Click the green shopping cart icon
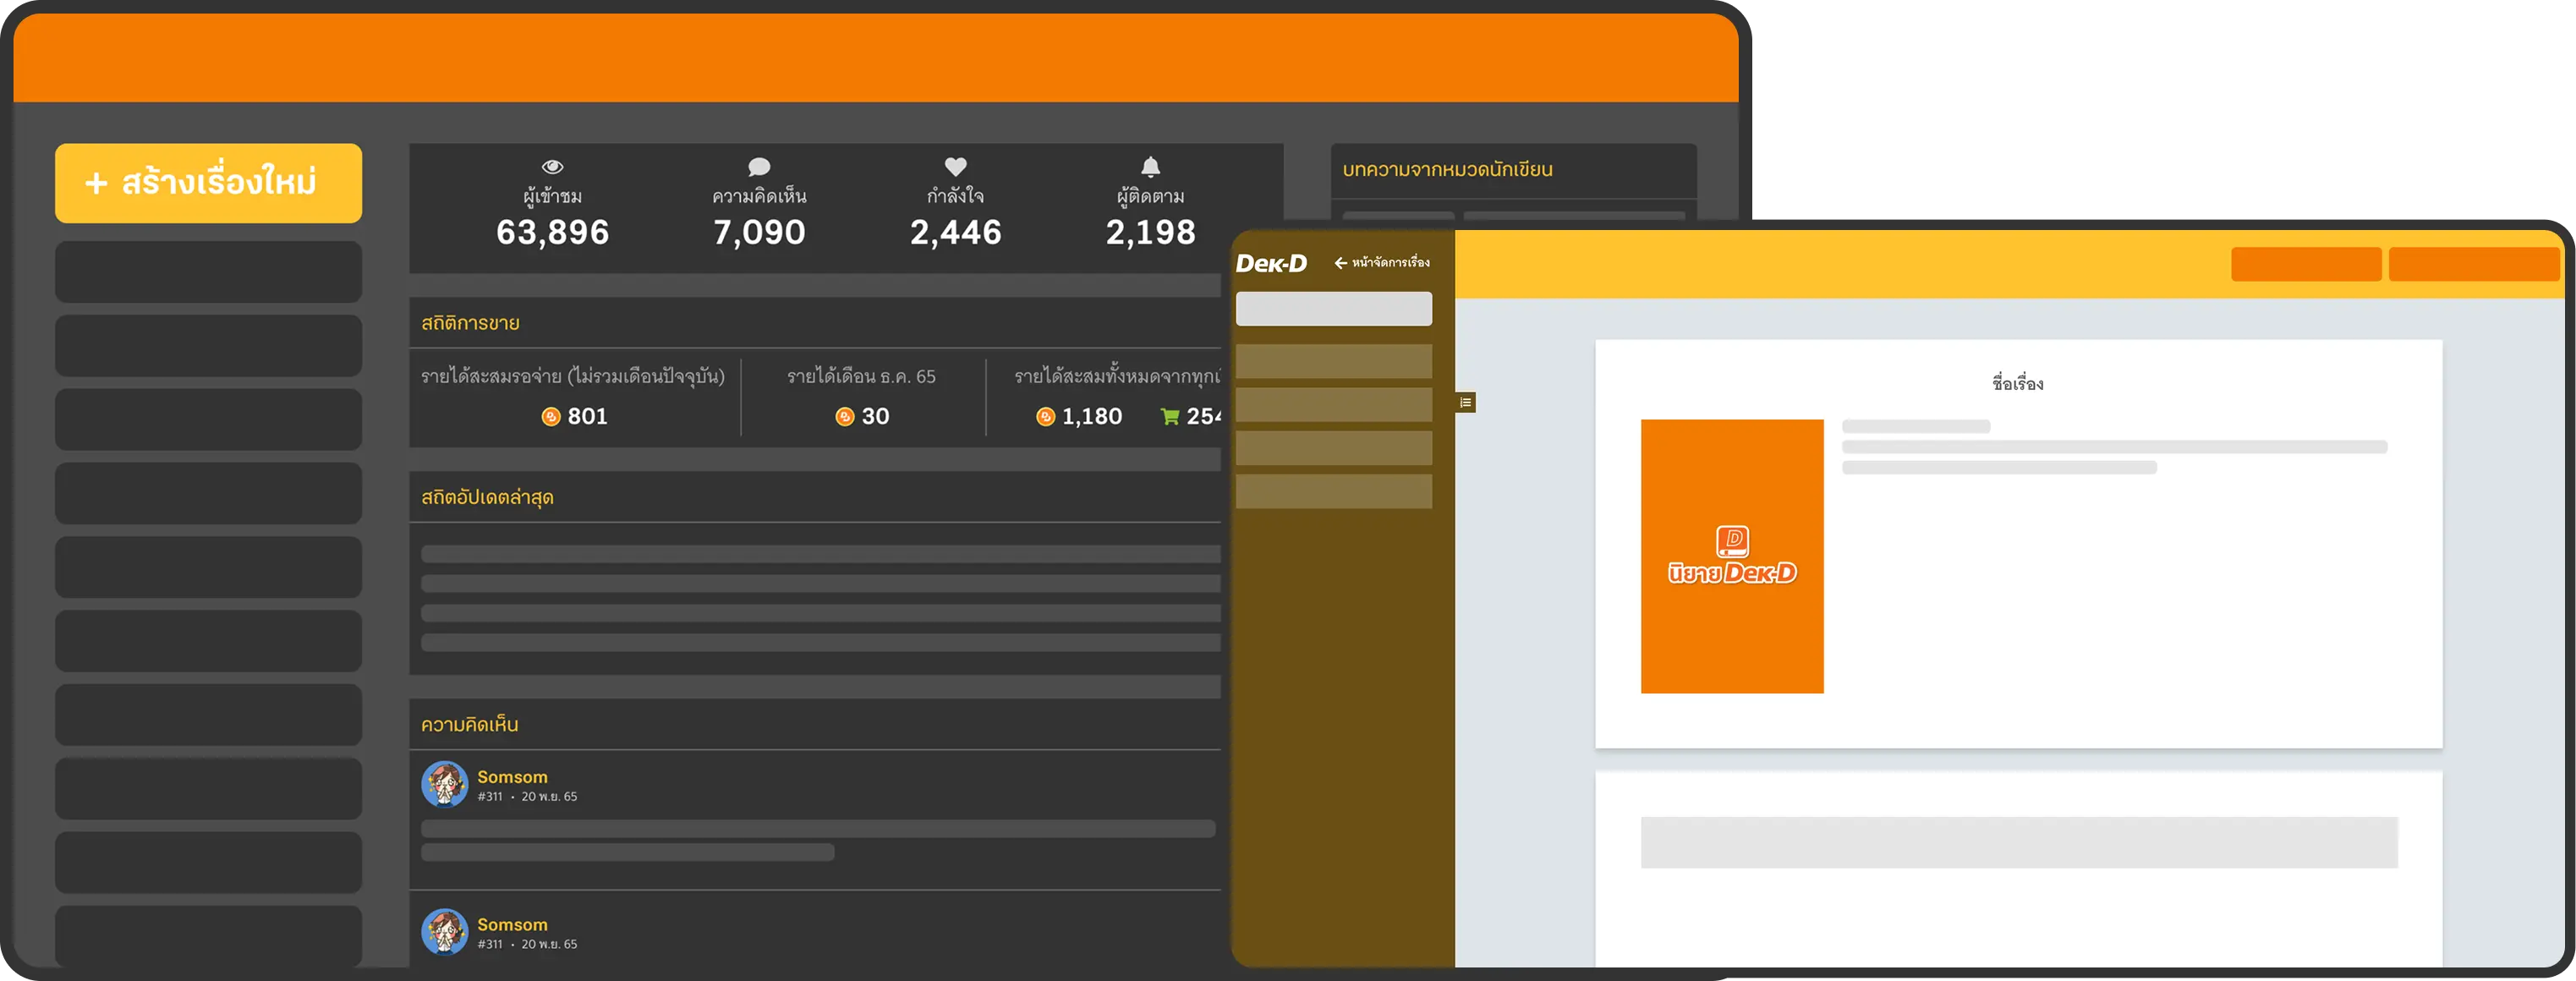 1169,416
